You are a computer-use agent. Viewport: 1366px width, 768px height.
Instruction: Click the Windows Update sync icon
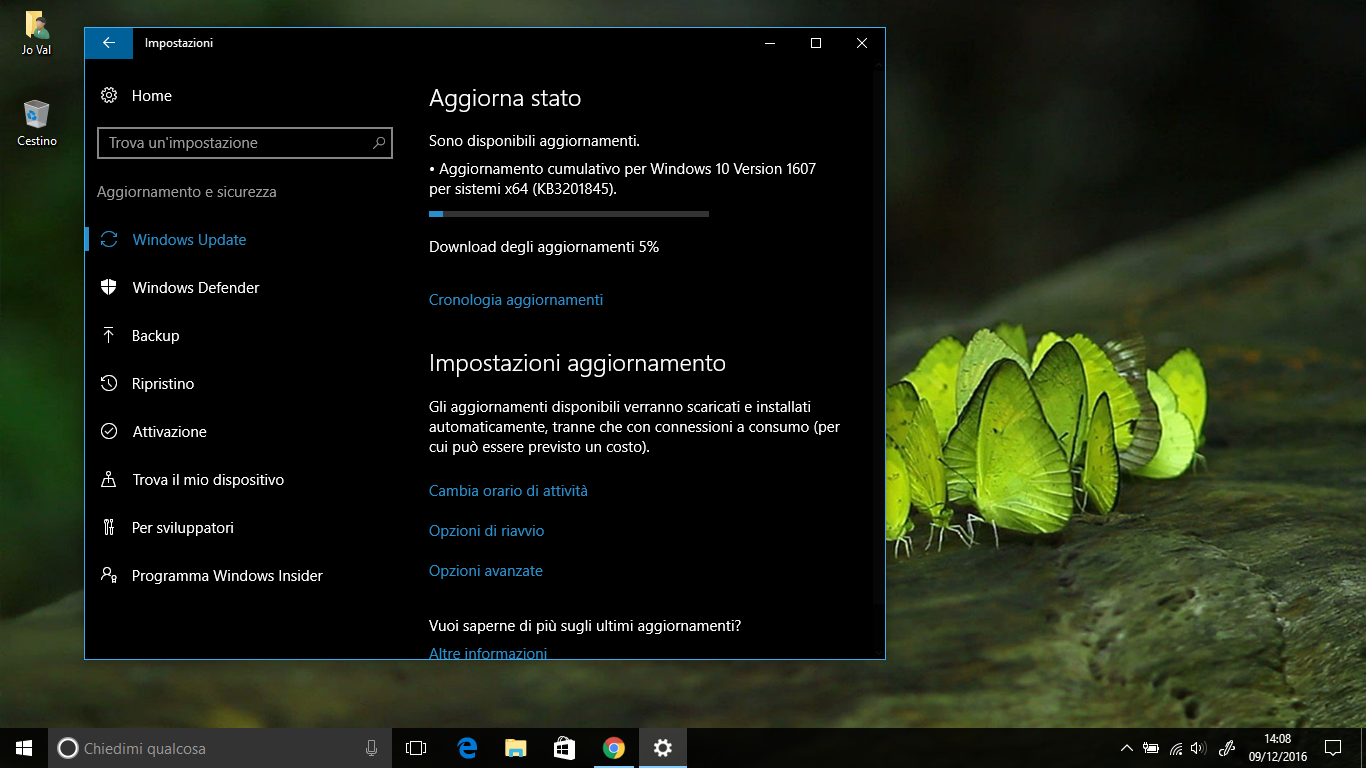[x=109, y=240]
